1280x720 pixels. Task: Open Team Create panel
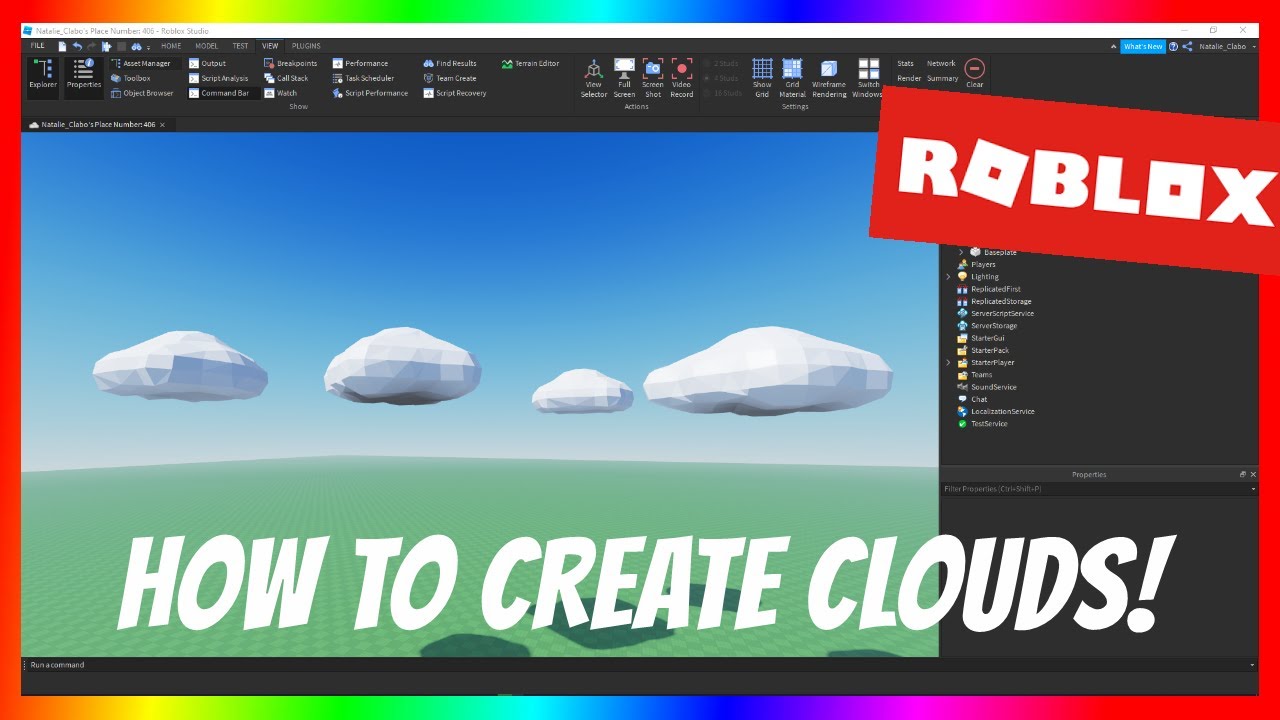(x=450, y=78)
